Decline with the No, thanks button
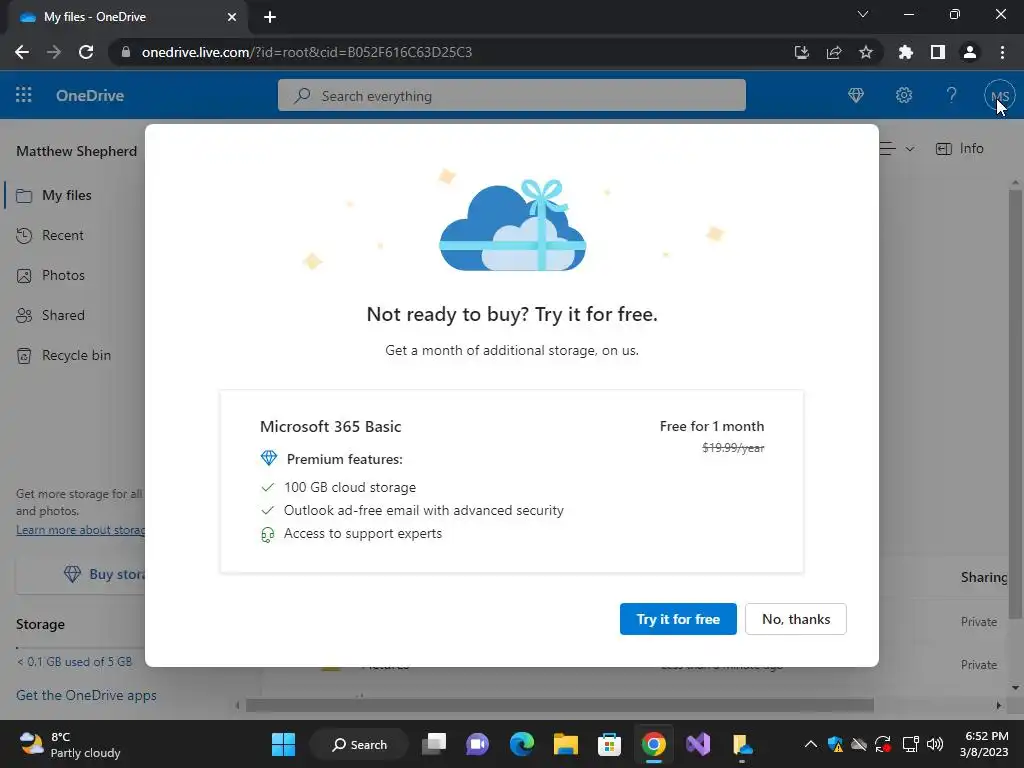The height and width of the screenshot is (768, 1024). click(795, 619)
